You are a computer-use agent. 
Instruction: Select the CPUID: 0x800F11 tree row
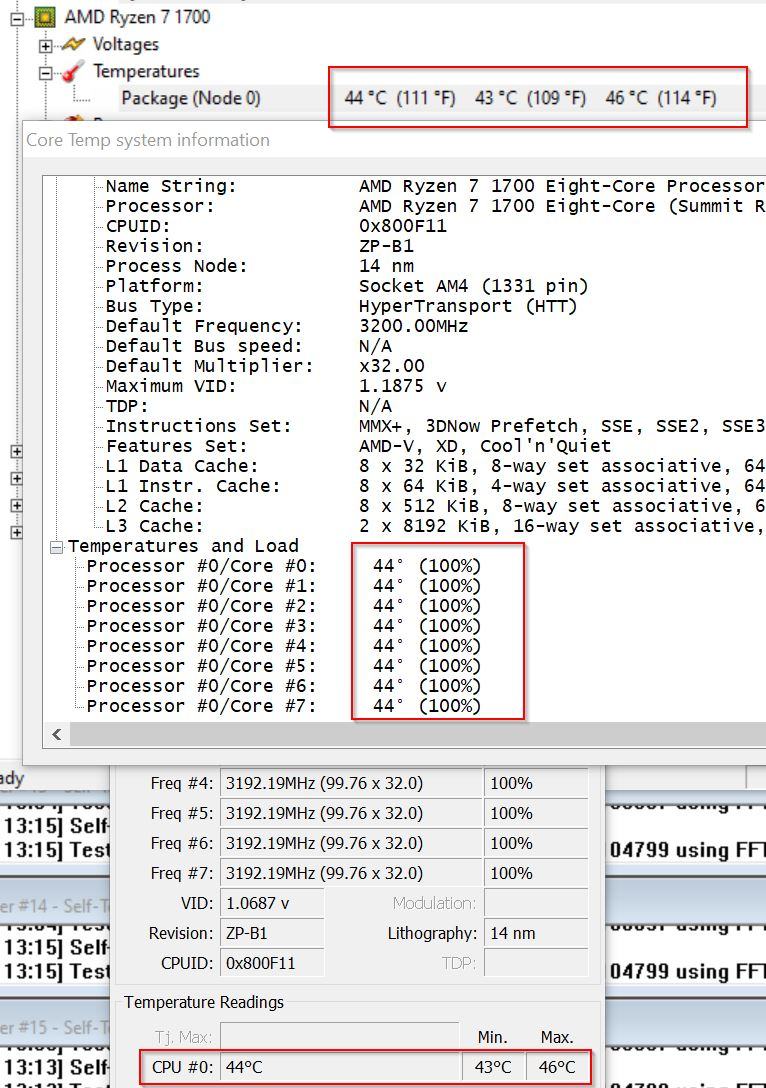pos(276,226)
